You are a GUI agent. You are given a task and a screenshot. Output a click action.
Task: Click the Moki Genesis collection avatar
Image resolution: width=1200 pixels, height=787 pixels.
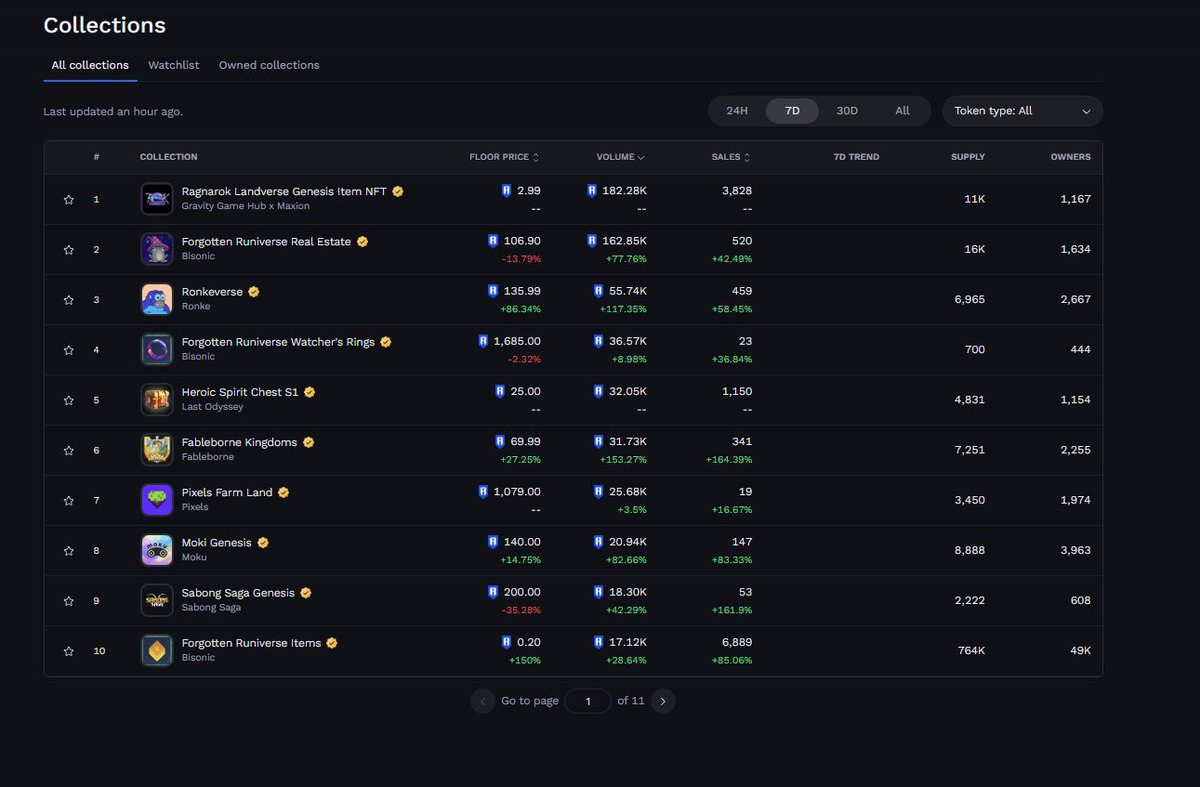click(x=157, y=550)
